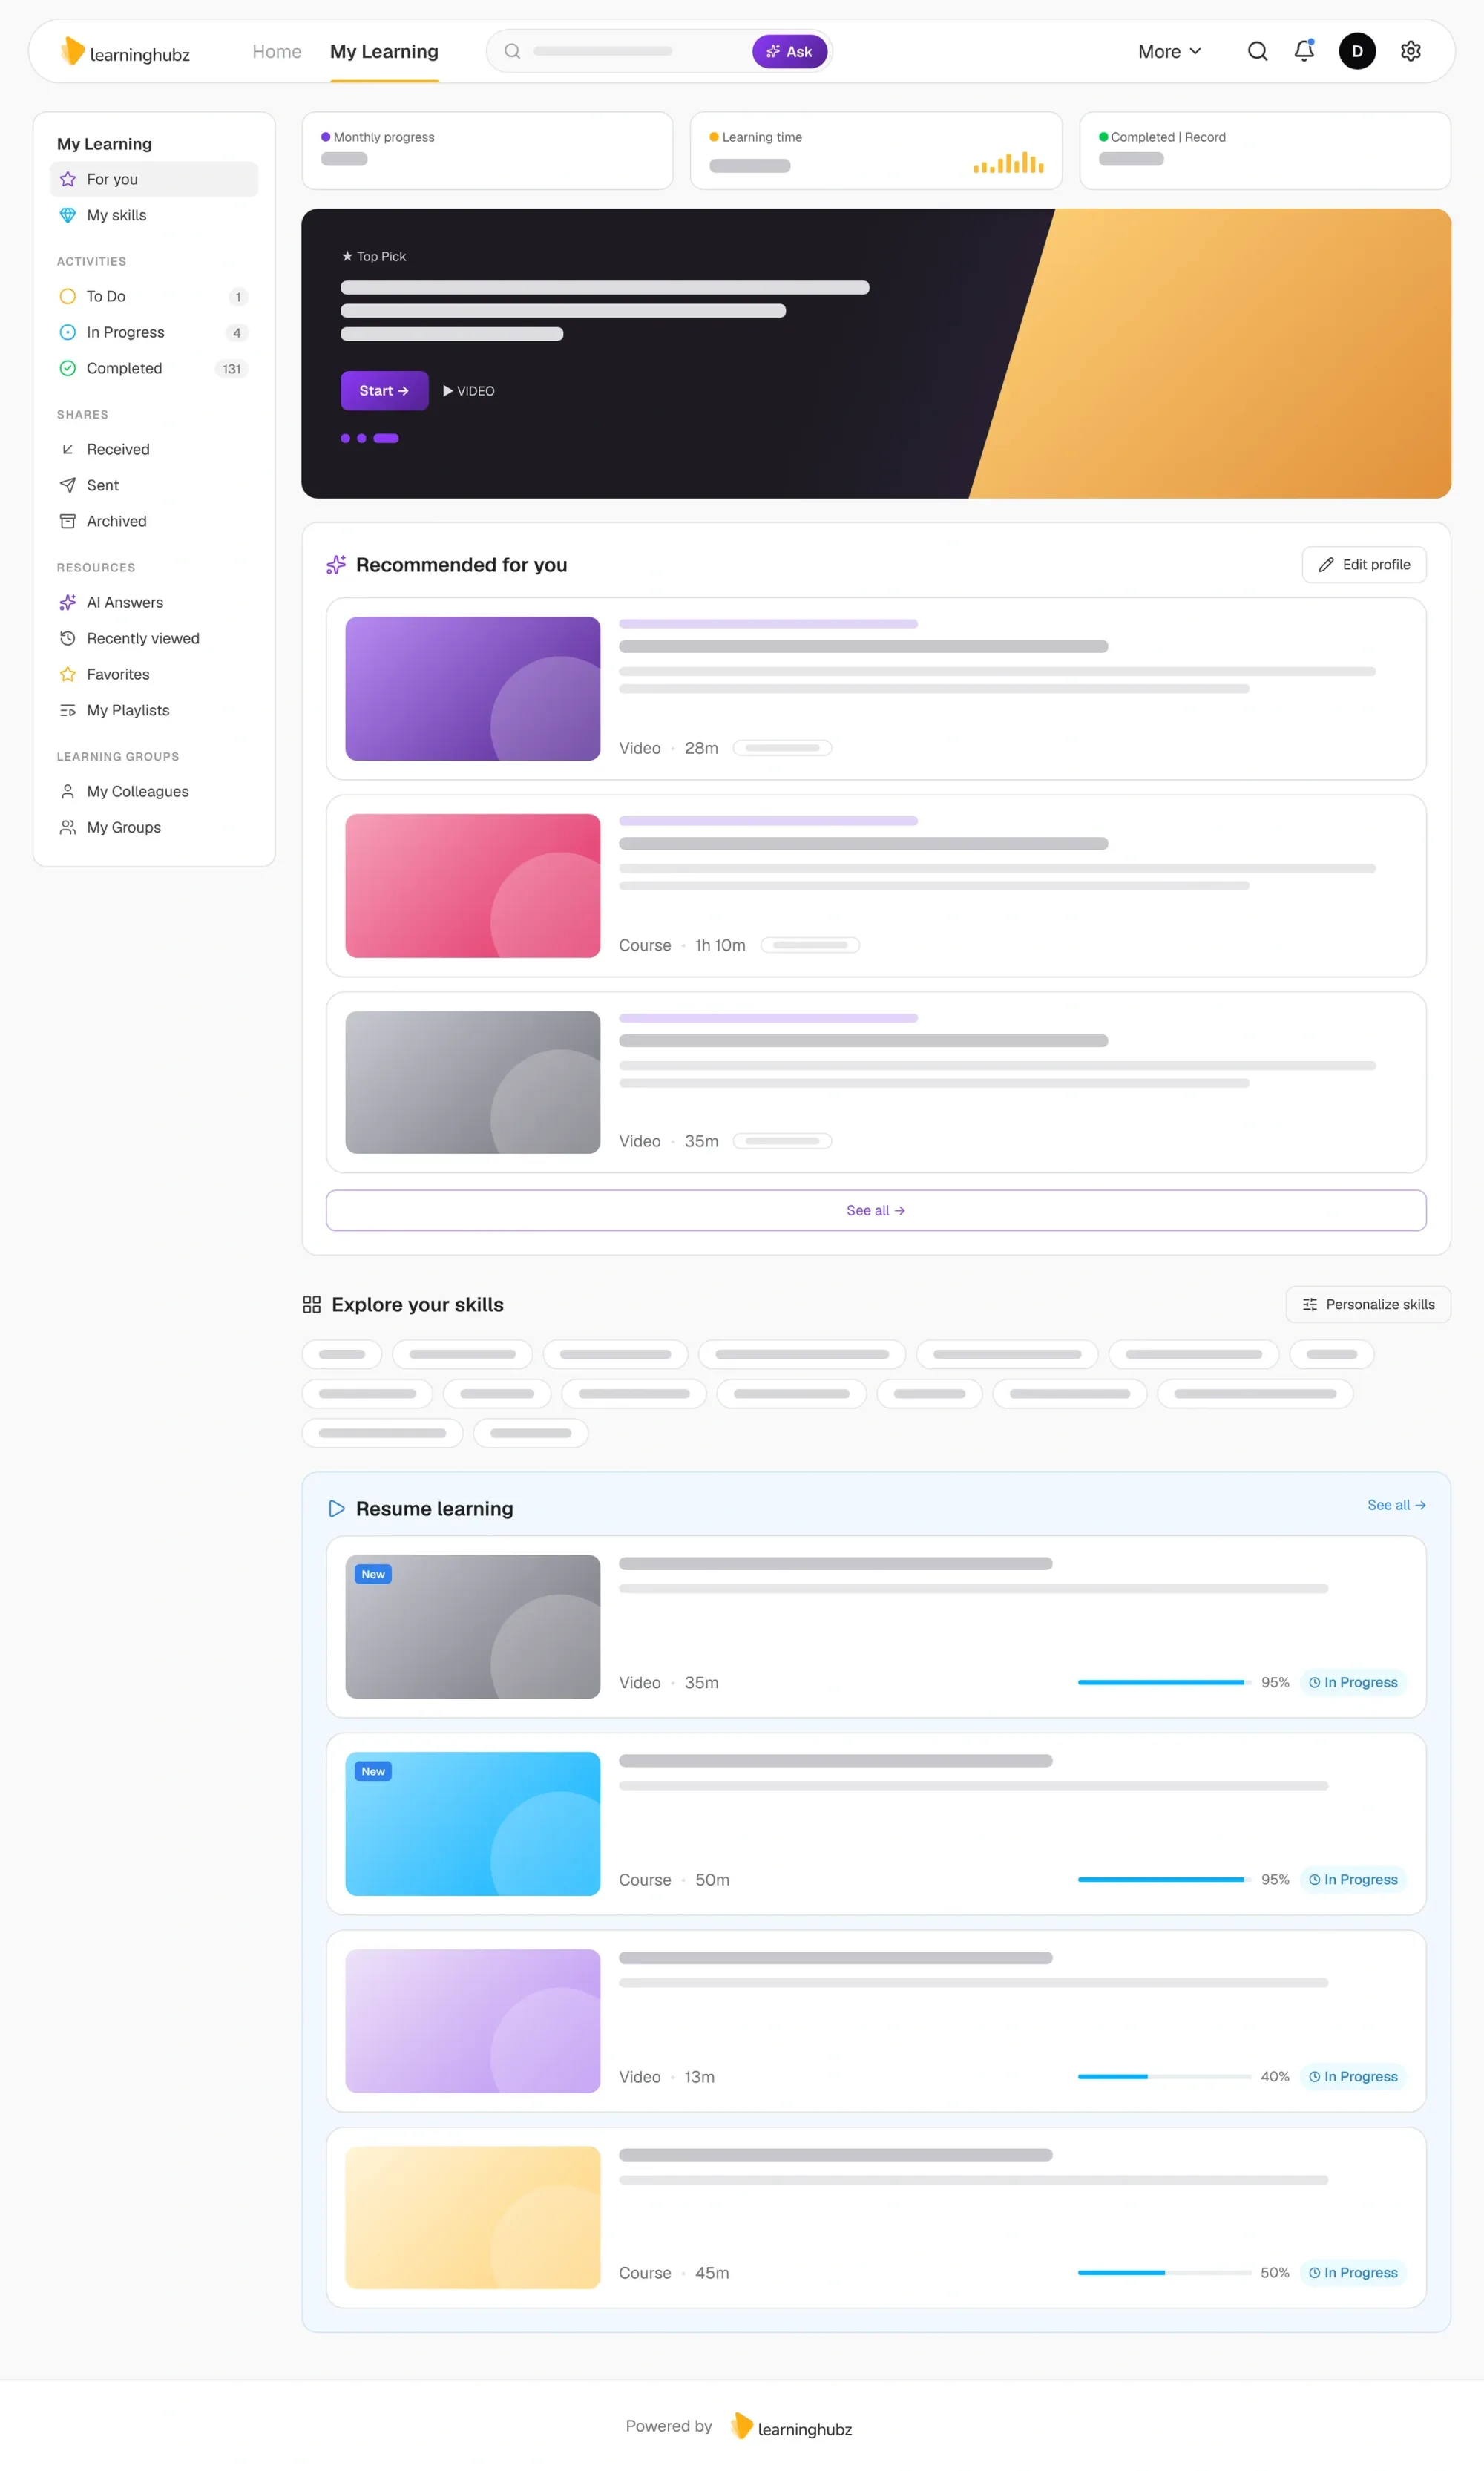This screenshot has width=1484, height=2471.
Task: Click Personalize skills button
Action: tap(1367, 1304)
